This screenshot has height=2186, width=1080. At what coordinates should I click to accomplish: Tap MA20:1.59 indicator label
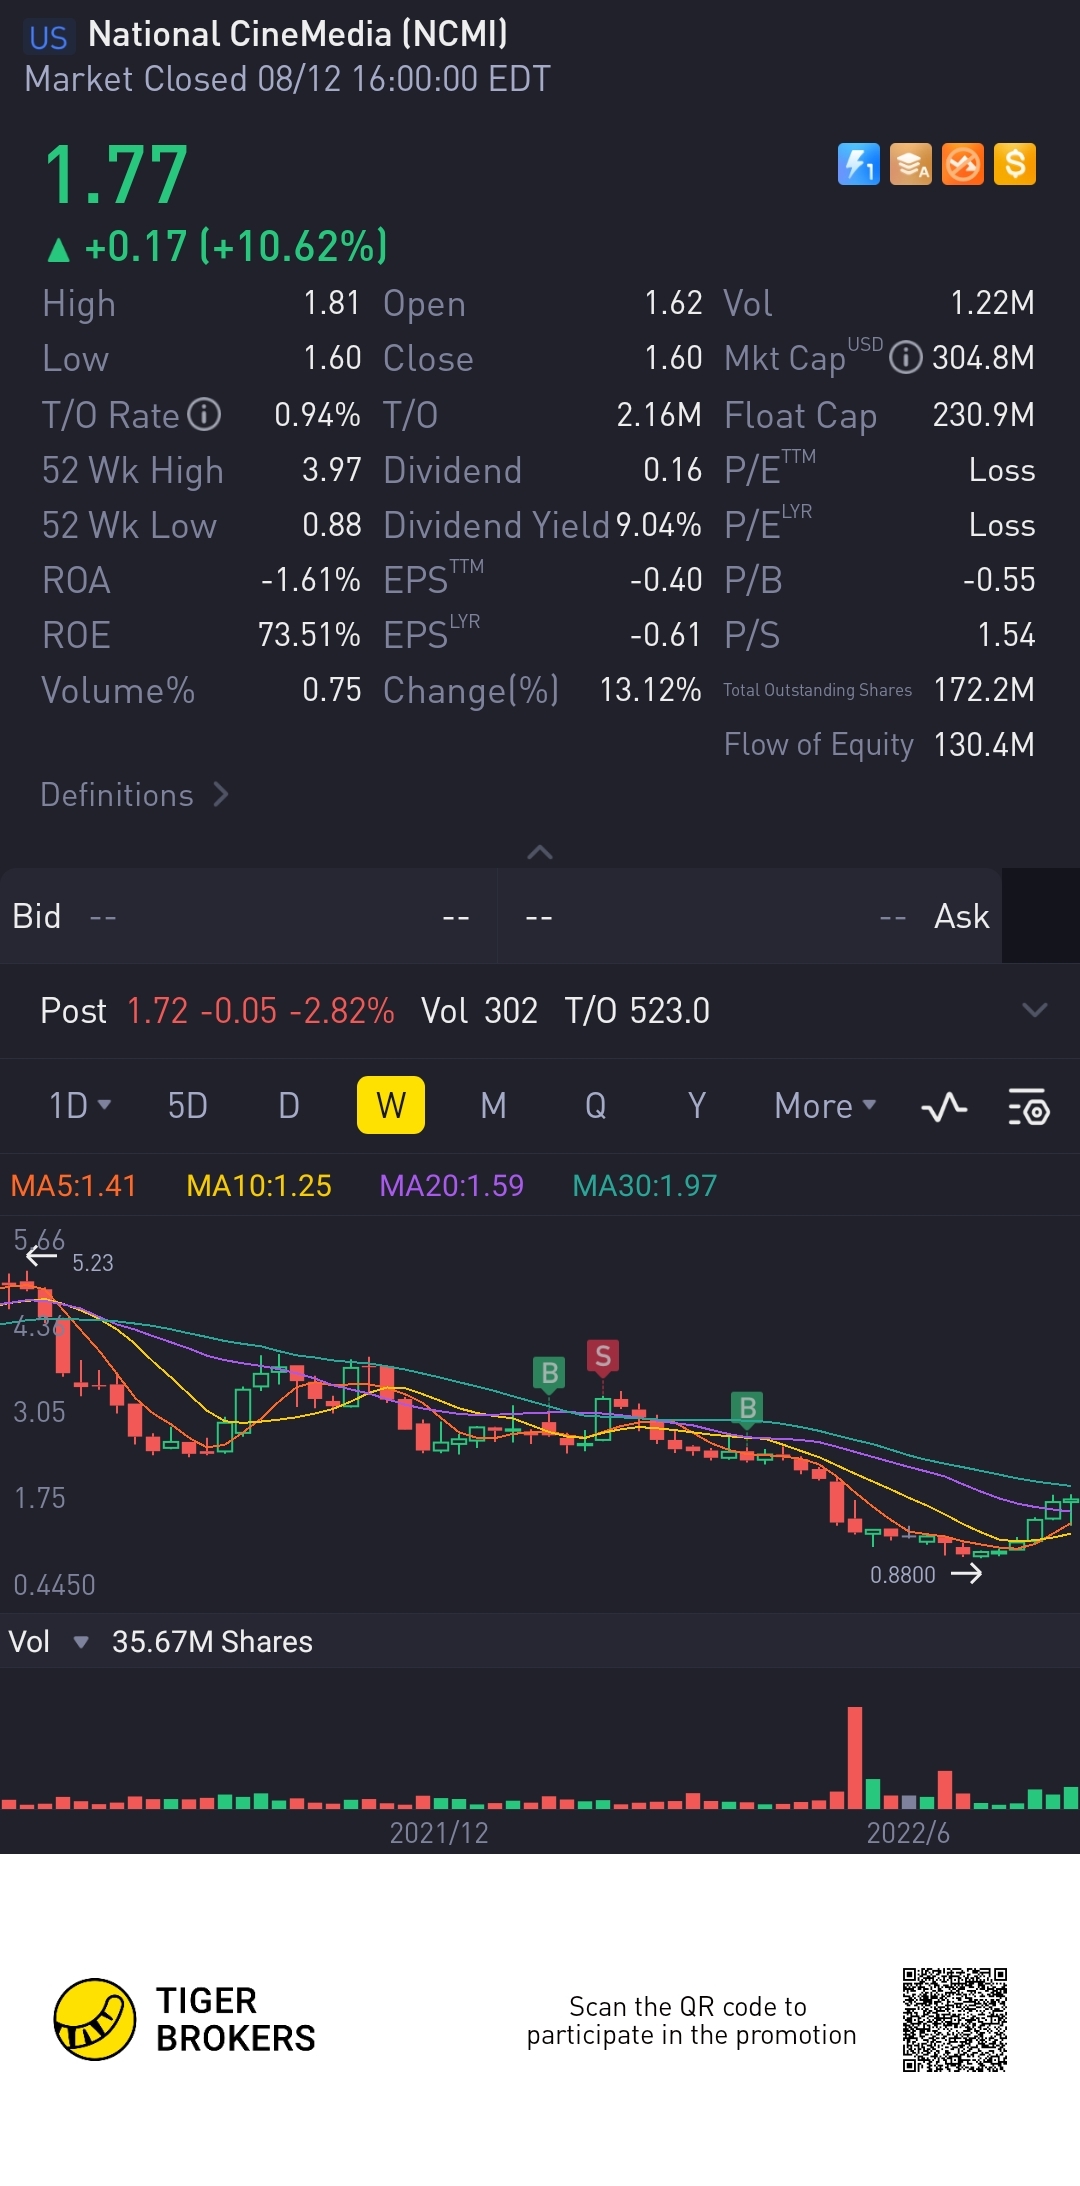[451, 1185]
